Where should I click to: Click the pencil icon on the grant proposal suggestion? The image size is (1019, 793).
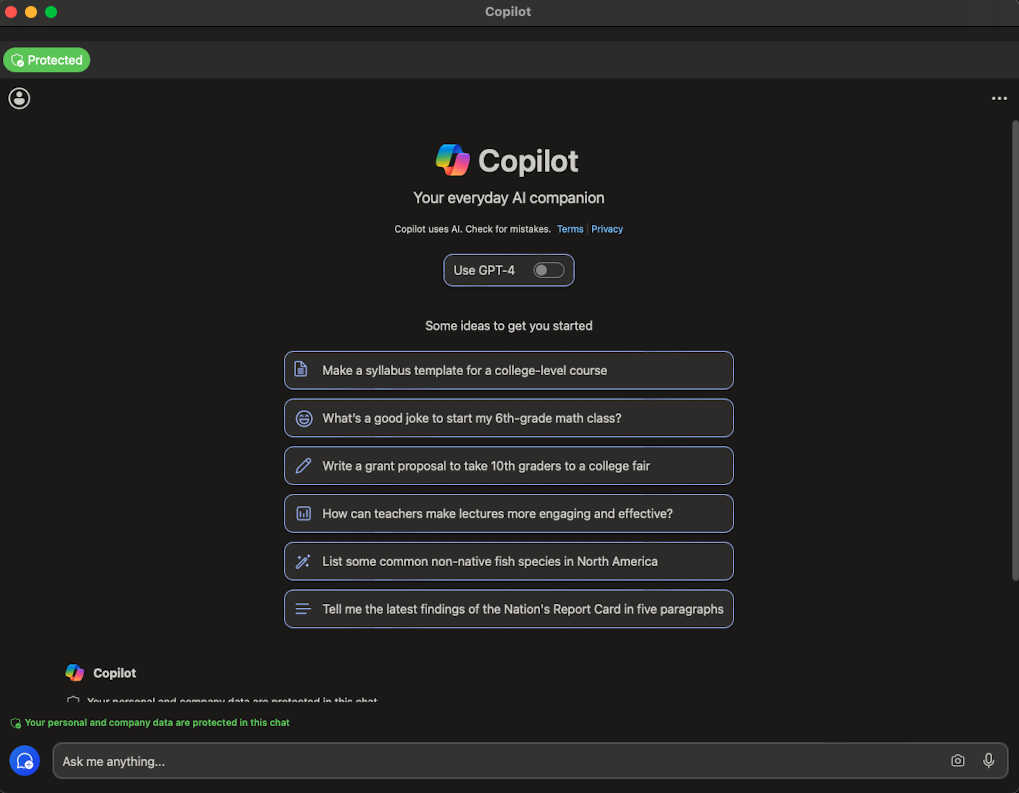tap(303, 465)
